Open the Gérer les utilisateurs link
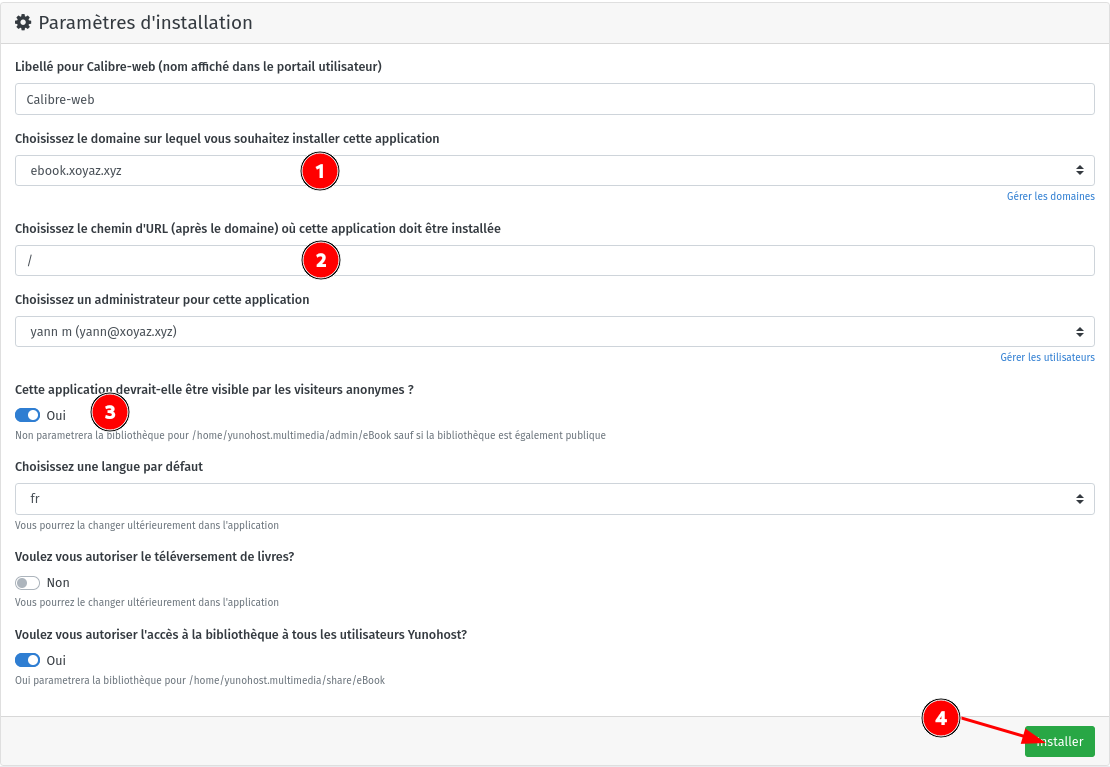 pyautogui.click(x=1047, y=357)
